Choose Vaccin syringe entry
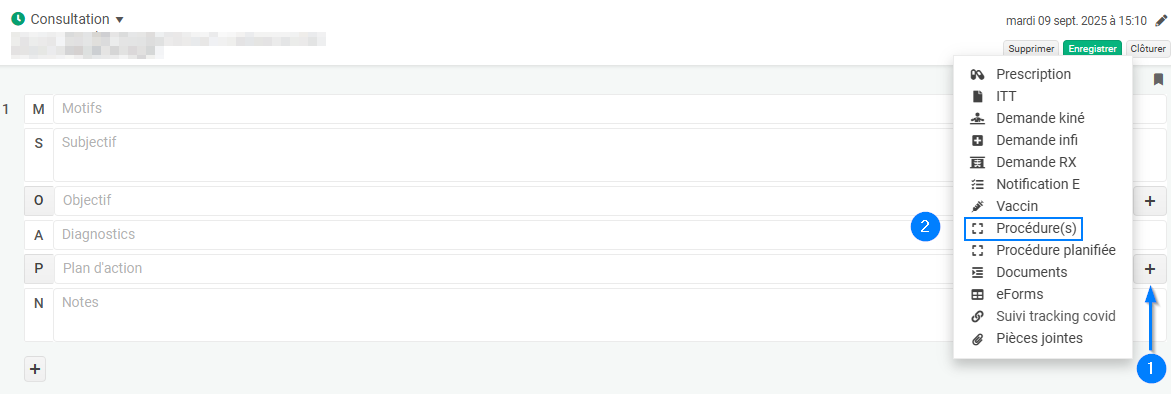 [1016, 206]
